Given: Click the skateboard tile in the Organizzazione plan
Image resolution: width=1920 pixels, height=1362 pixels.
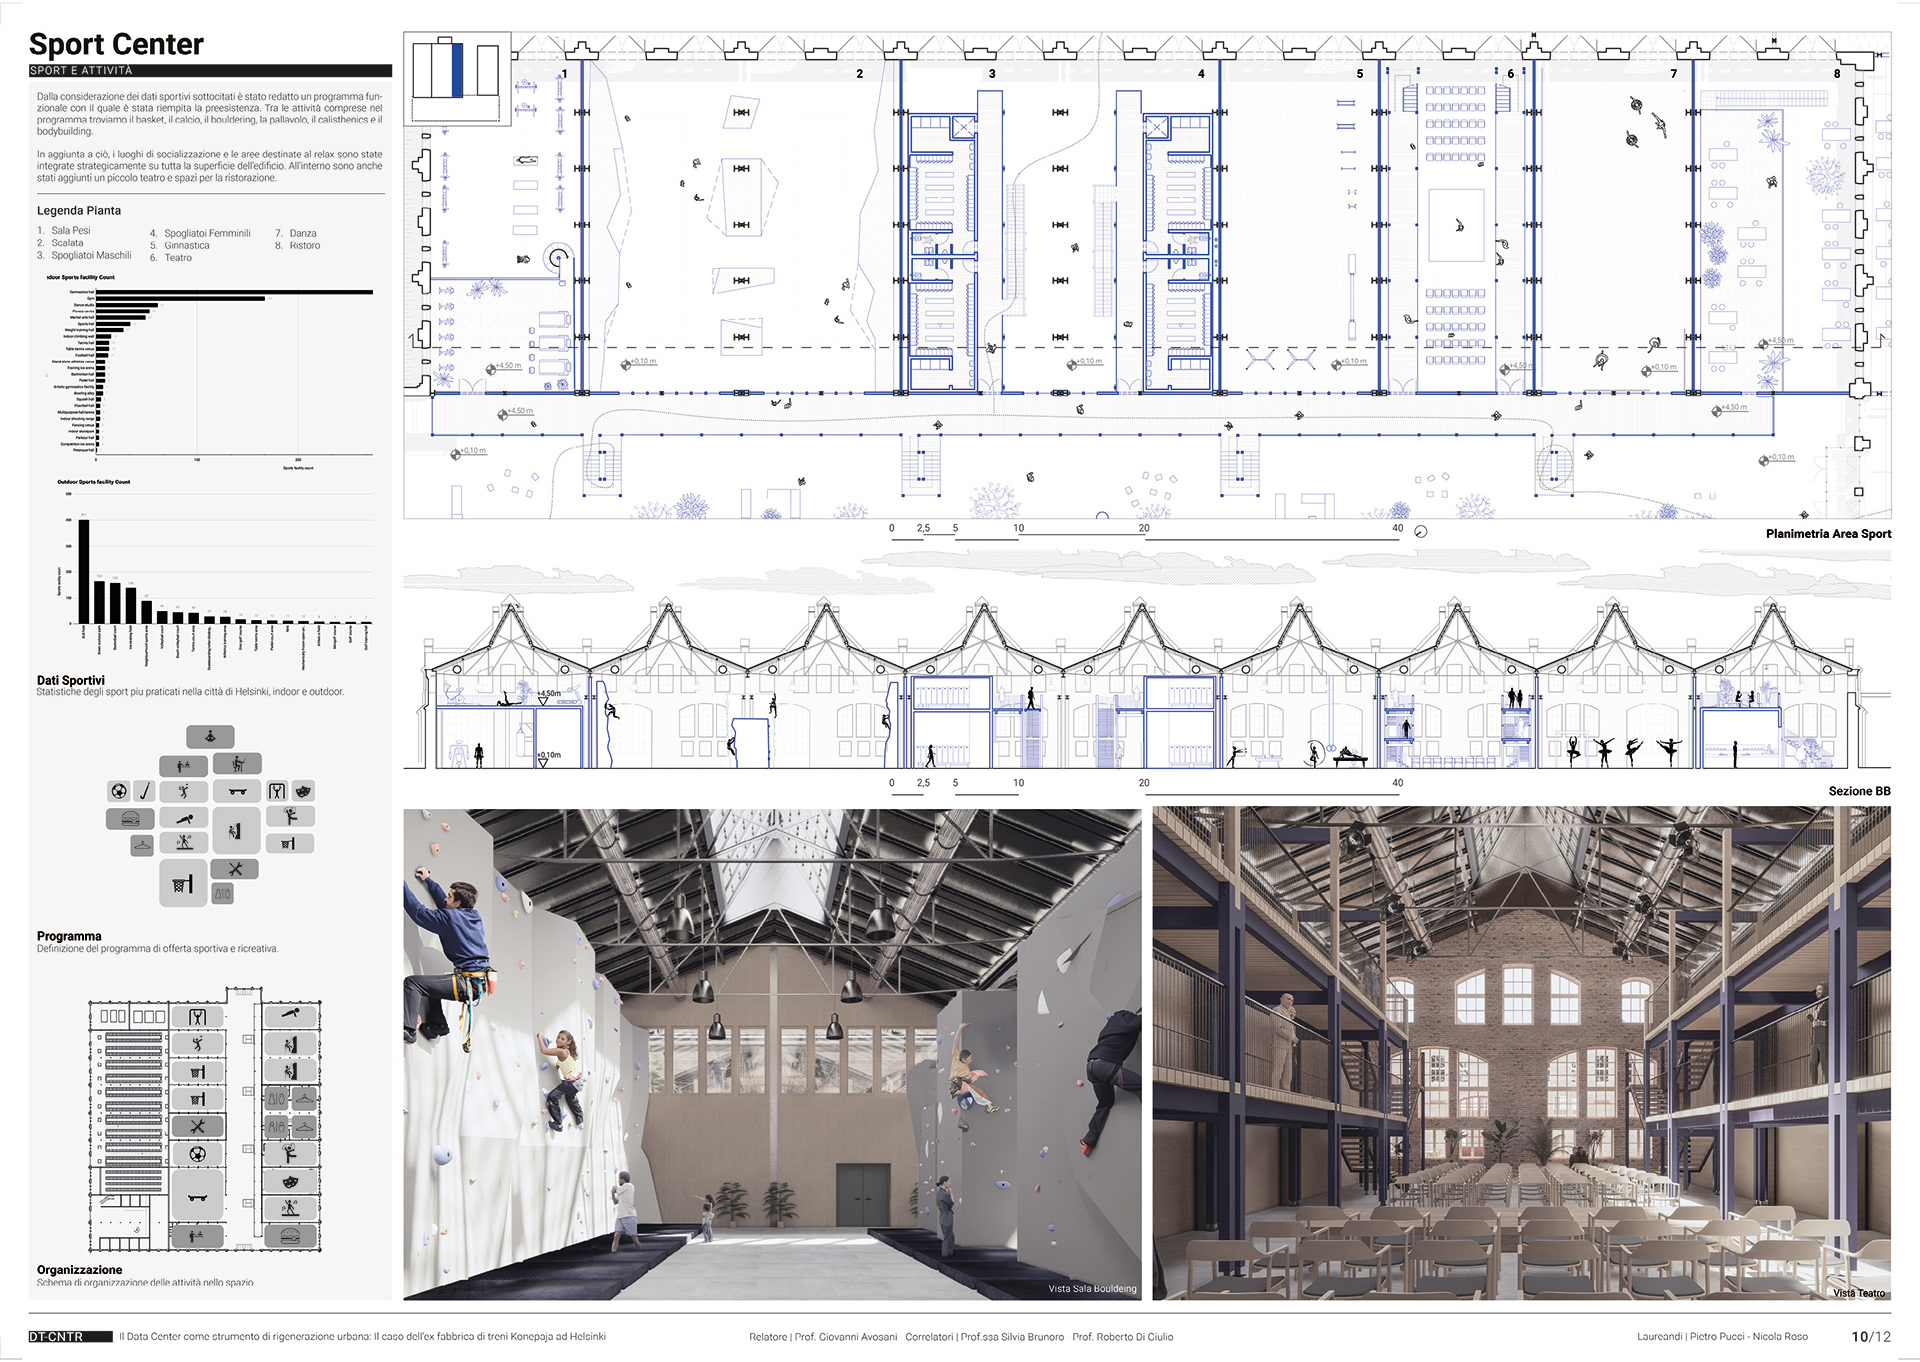Looking at the screenshot, I should (197, 1195).
